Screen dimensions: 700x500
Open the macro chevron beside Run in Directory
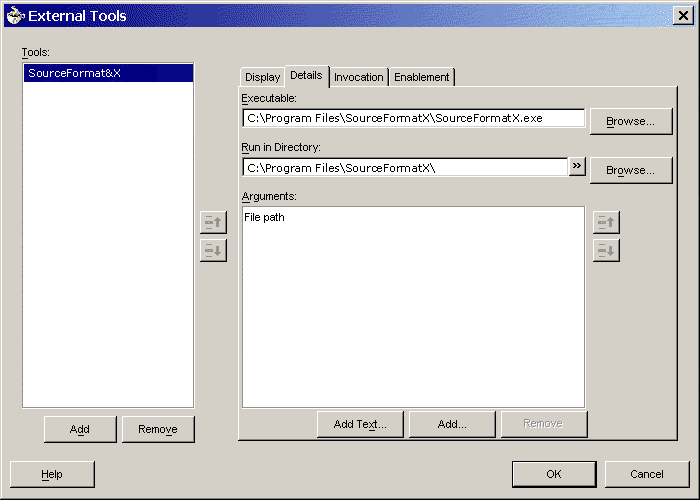point(577,167)
